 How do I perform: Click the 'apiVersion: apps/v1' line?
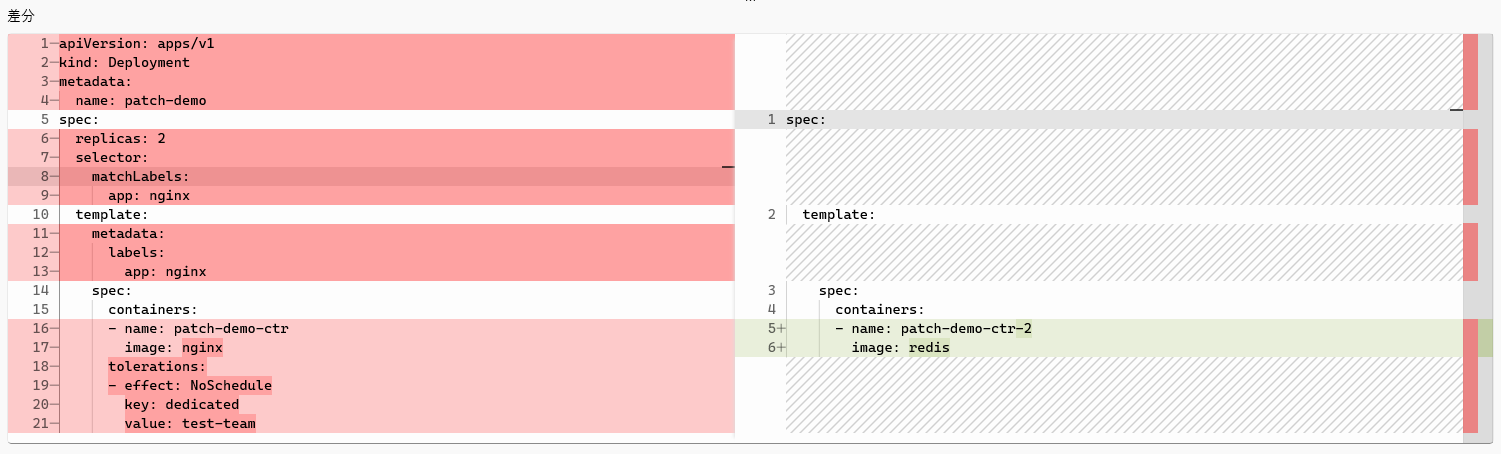coord(136,44)
